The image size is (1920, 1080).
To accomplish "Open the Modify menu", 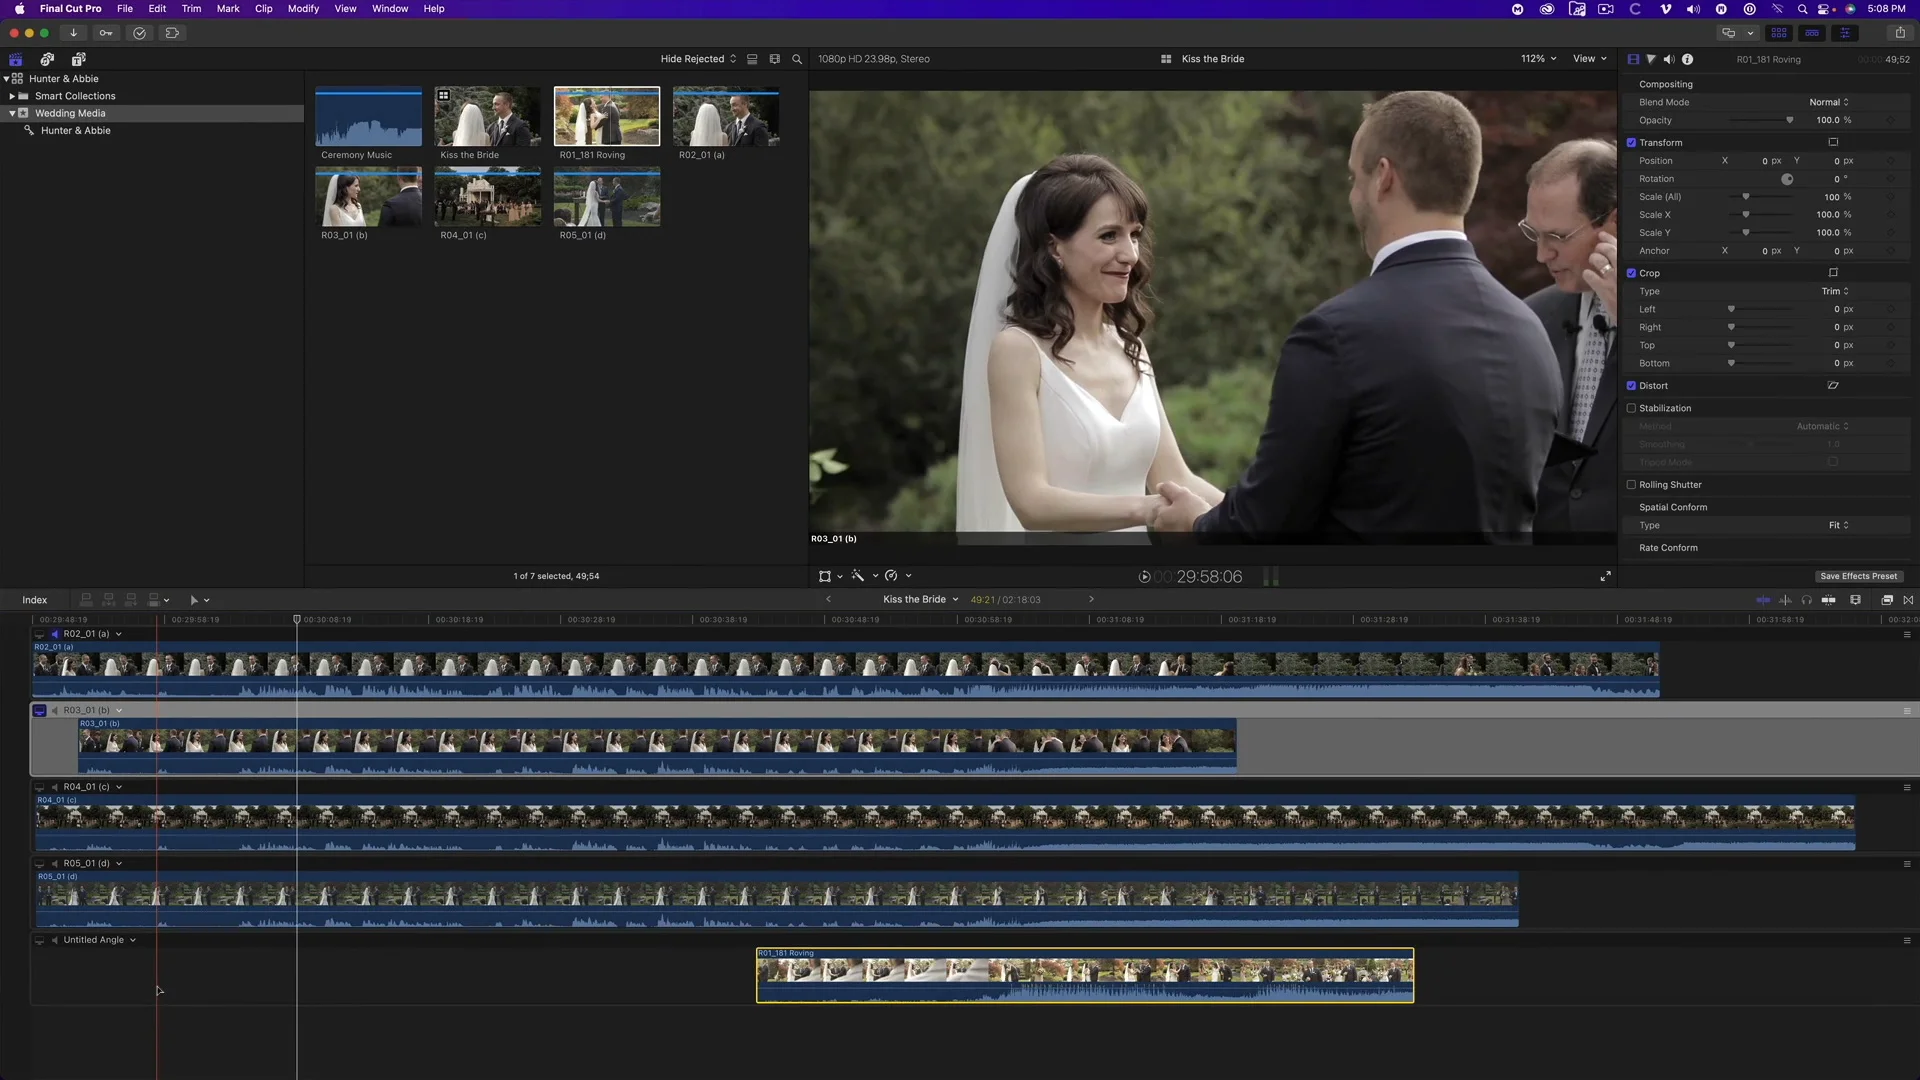I will point(303,9).
